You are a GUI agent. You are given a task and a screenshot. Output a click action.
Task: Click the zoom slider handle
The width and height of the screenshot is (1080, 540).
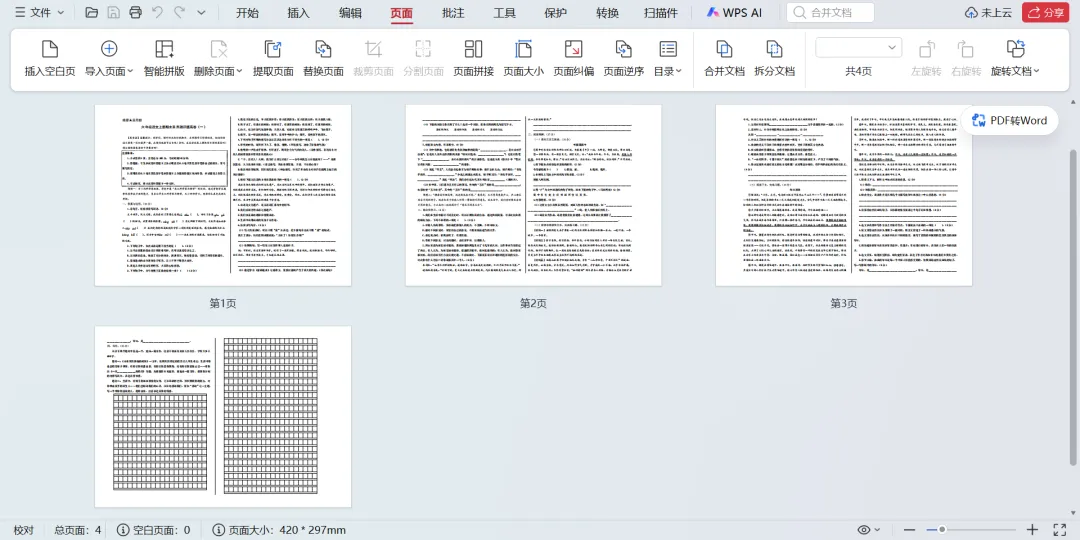click(942, 530)
